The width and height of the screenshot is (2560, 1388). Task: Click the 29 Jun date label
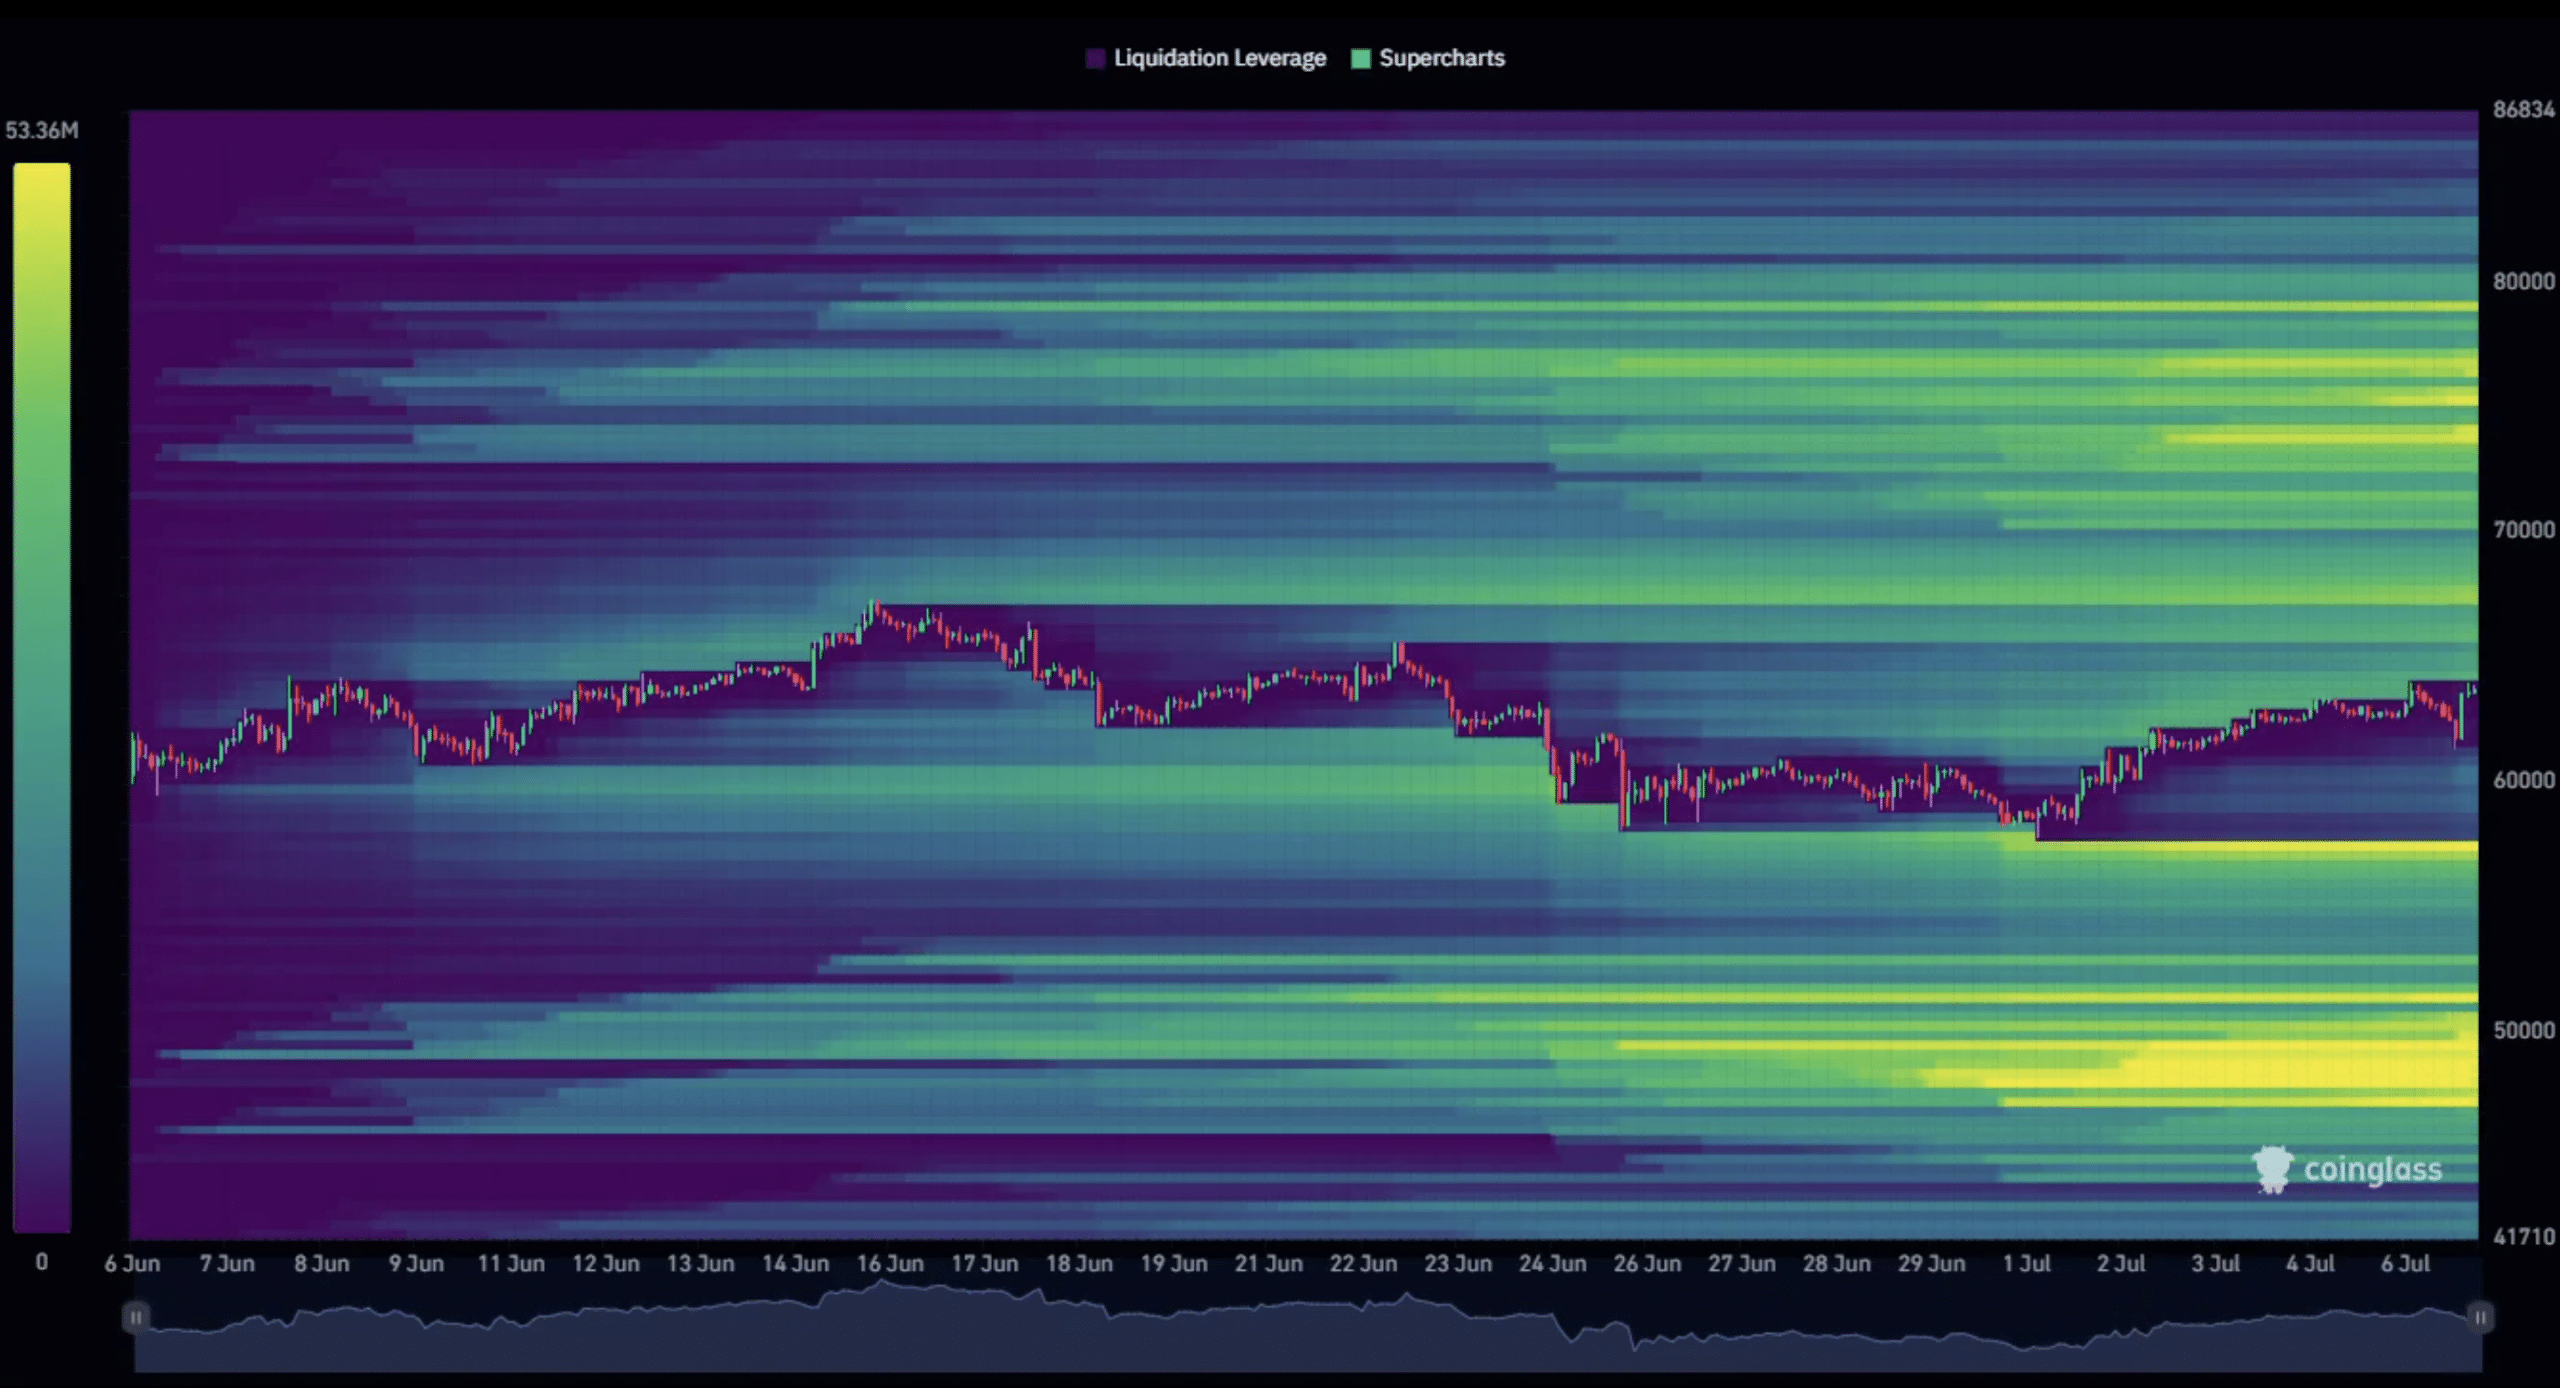point(1931,1264)
